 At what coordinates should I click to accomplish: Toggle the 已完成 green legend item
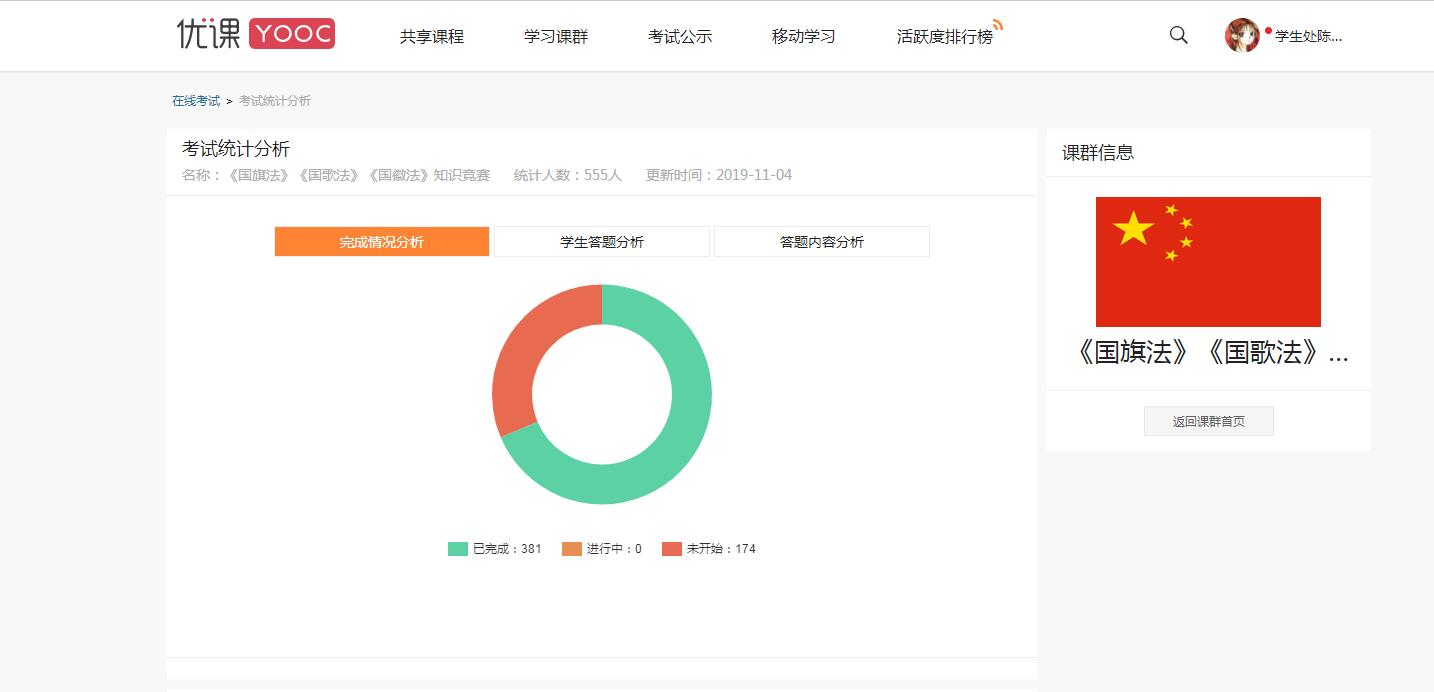[x=495, y=549]
